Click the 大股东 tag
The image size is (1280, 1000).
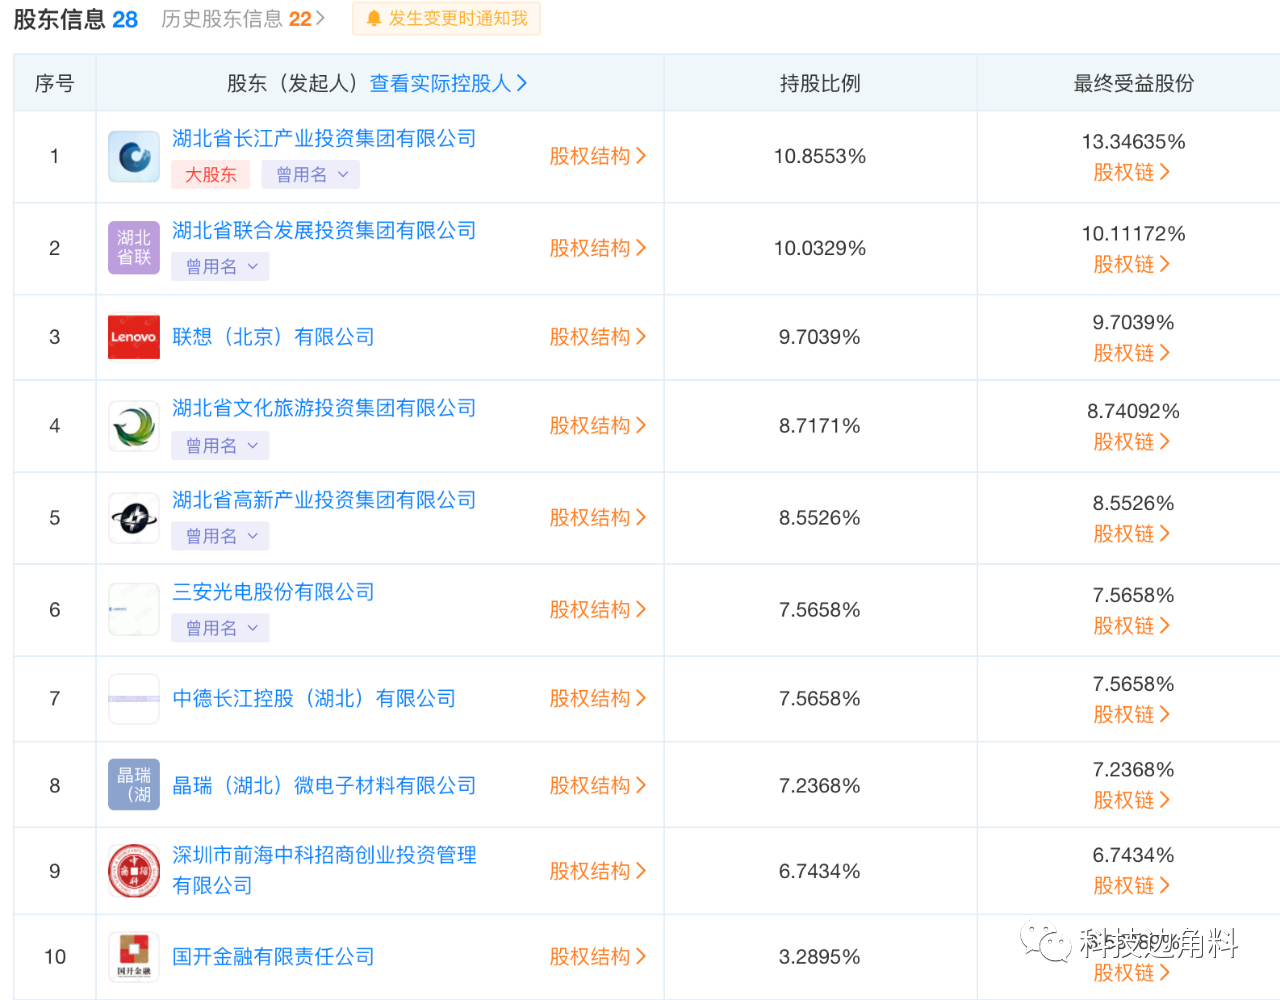[211, 175]
